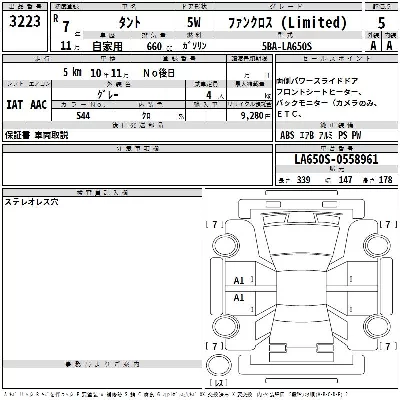Click the A1 mark on the front door

239,281
